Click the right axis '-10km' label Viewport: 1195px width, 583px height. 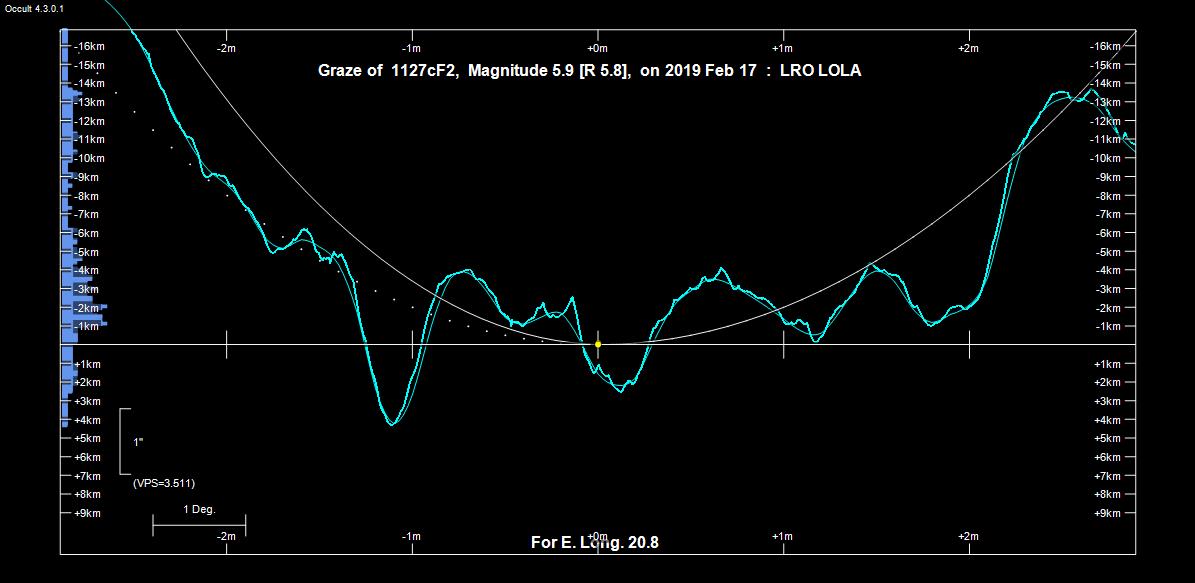coord(1112,158)
